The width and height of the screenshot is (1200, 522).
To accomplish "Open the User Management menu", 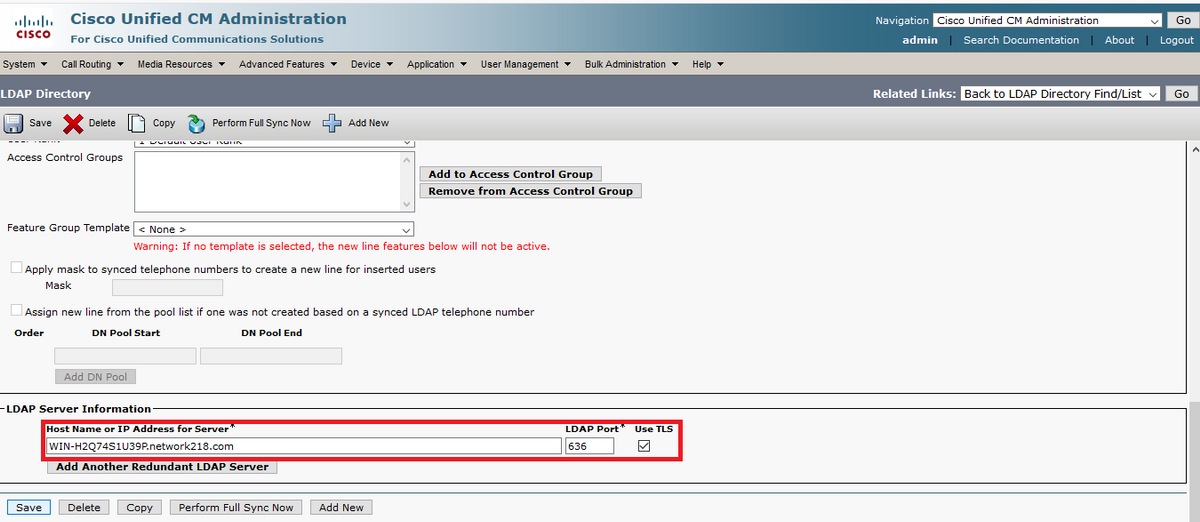I will click(526, 64).
